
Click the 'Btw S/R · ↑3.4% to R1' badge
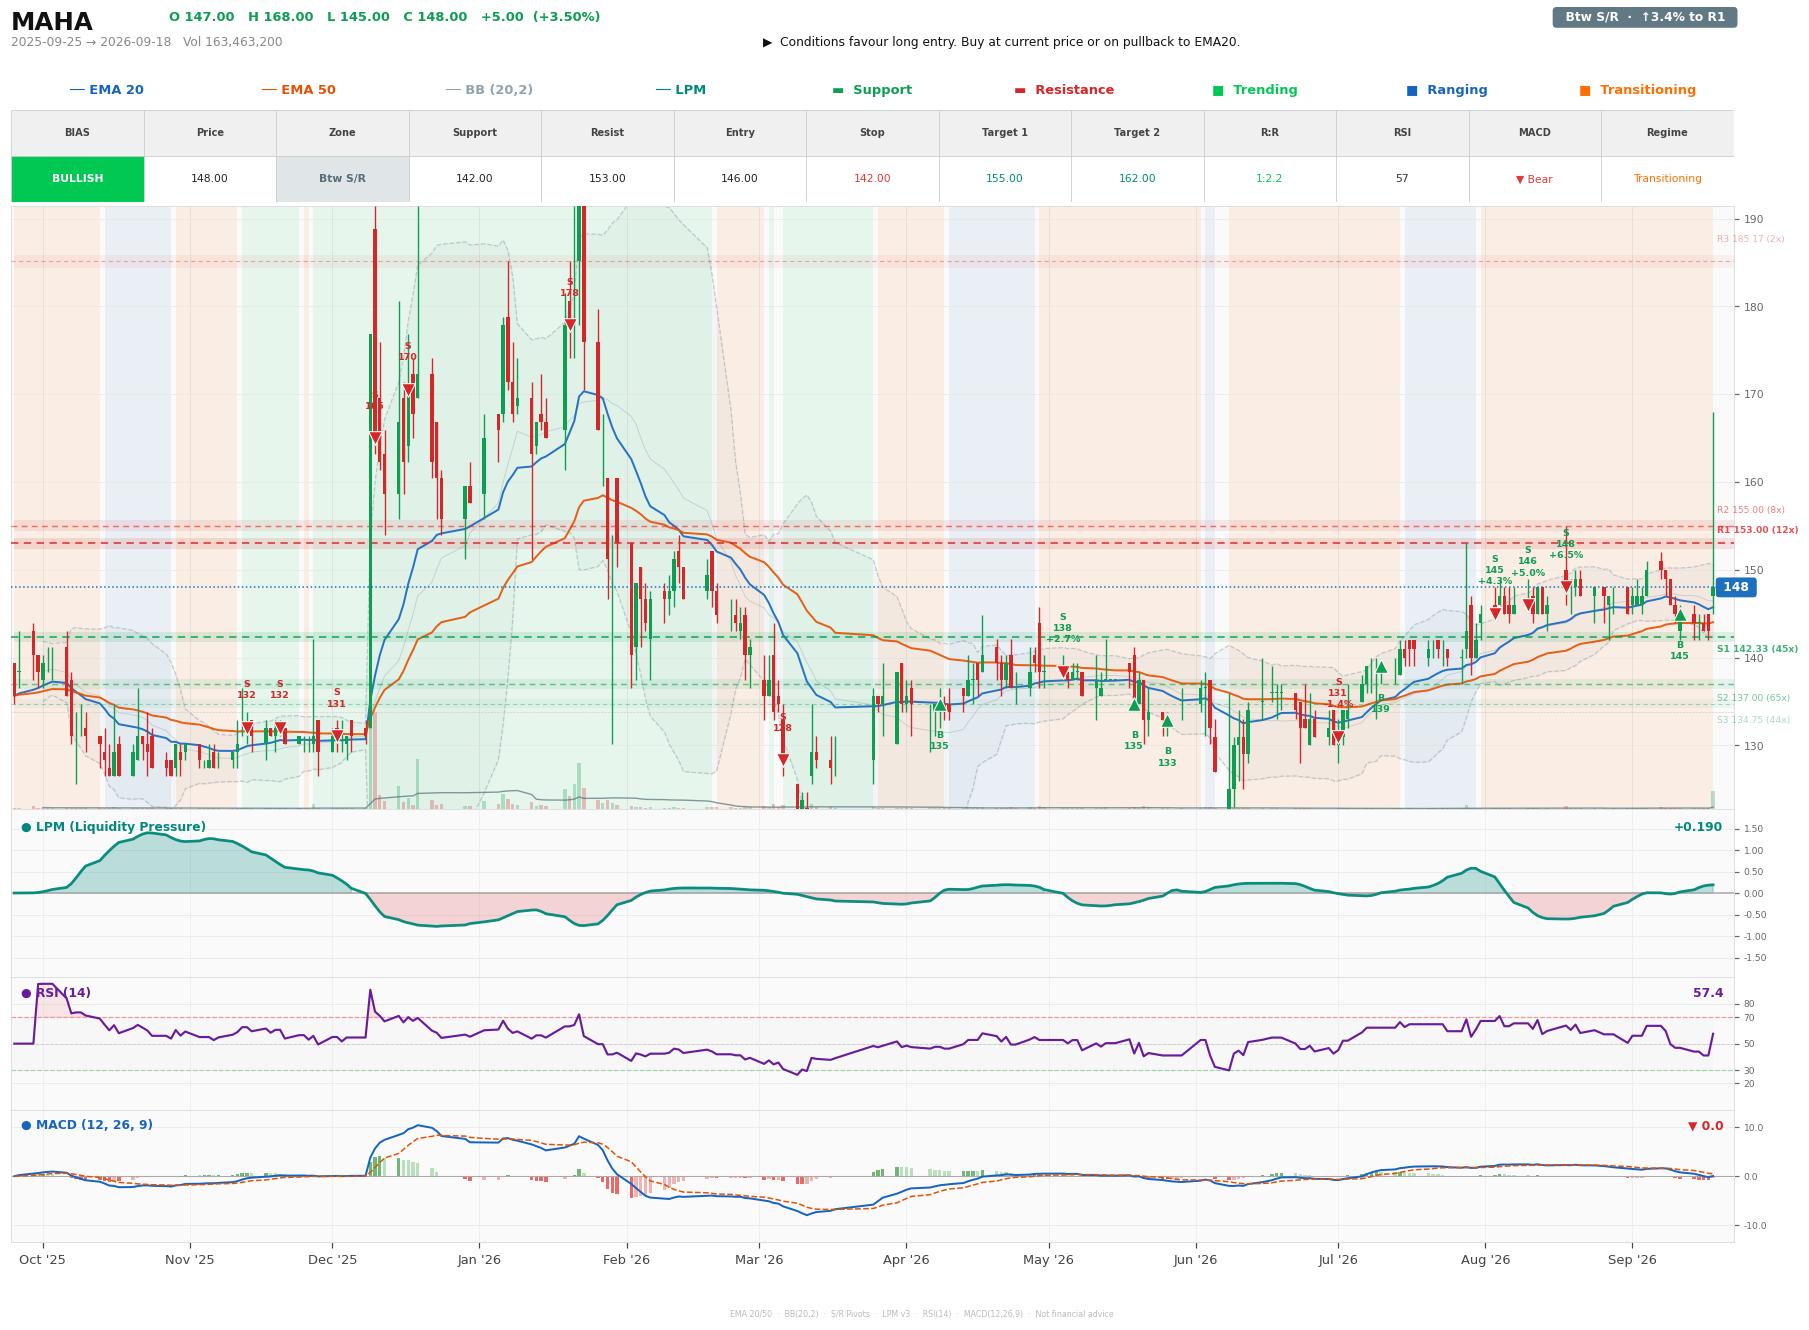click(1644, 17)
